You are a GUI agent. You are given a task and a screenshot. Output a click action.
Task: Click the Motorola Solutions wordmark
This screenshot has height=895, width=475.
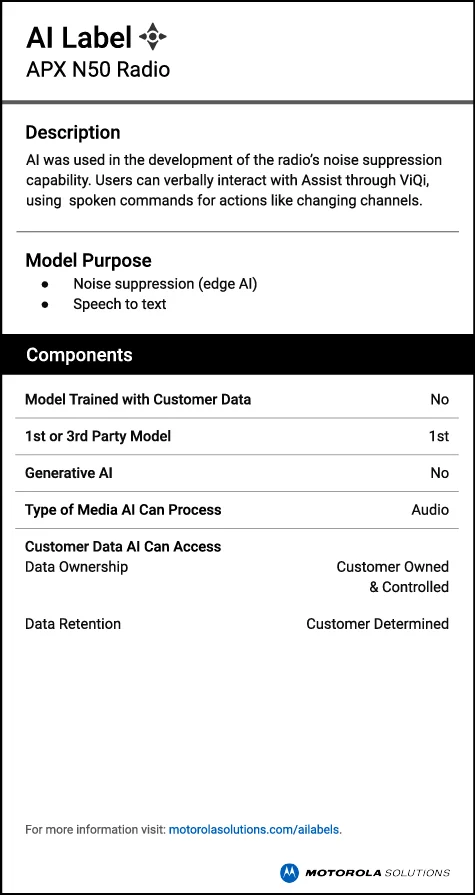coord(377,873)
